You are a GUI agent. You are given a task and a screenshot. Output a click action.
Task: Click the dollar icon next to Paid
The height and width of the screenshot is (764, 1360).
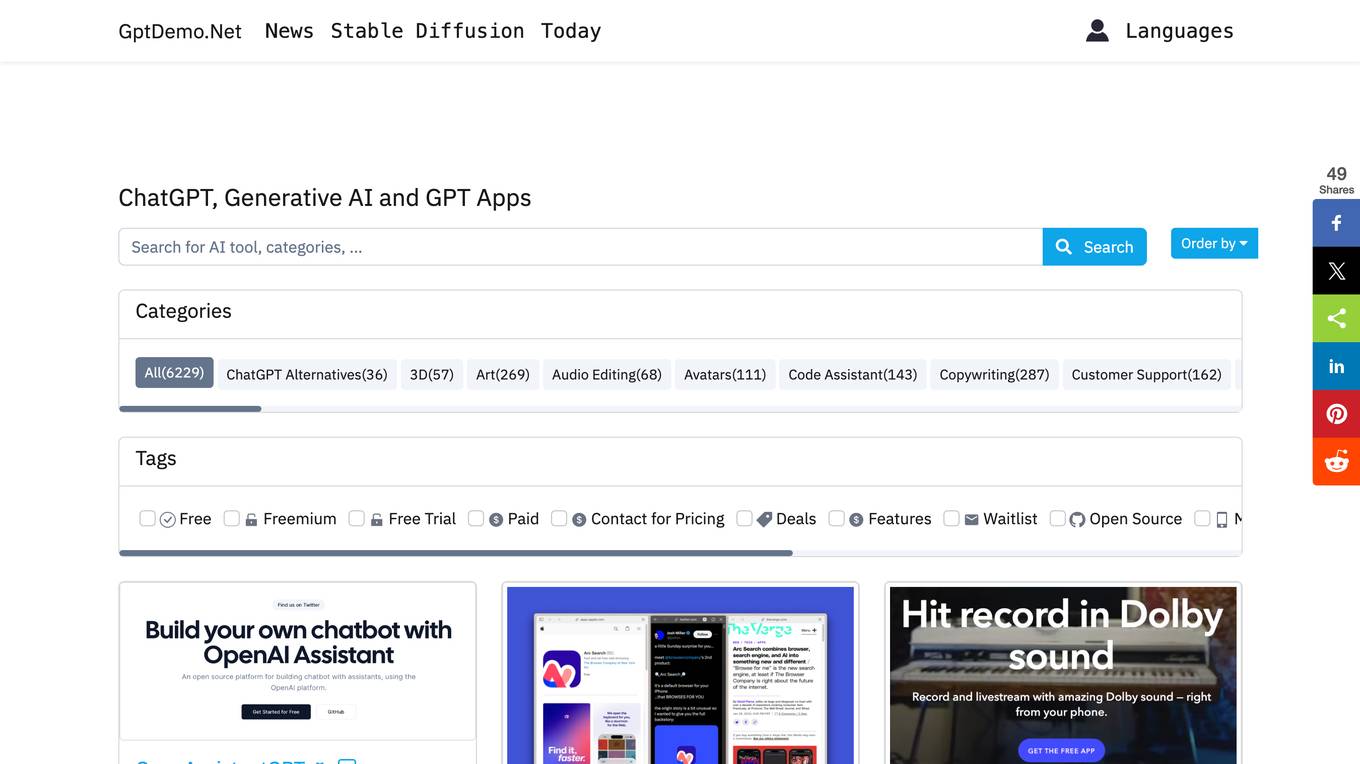(496, 519)
